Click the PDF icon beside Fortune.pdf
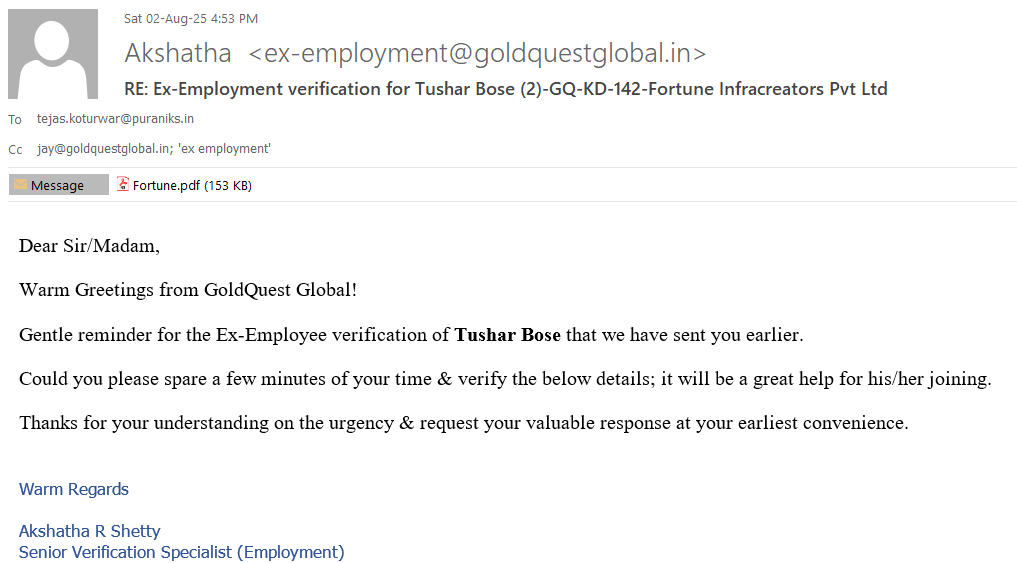The height and width of the screenshot is (563, 1017). (x=123, y=185)
